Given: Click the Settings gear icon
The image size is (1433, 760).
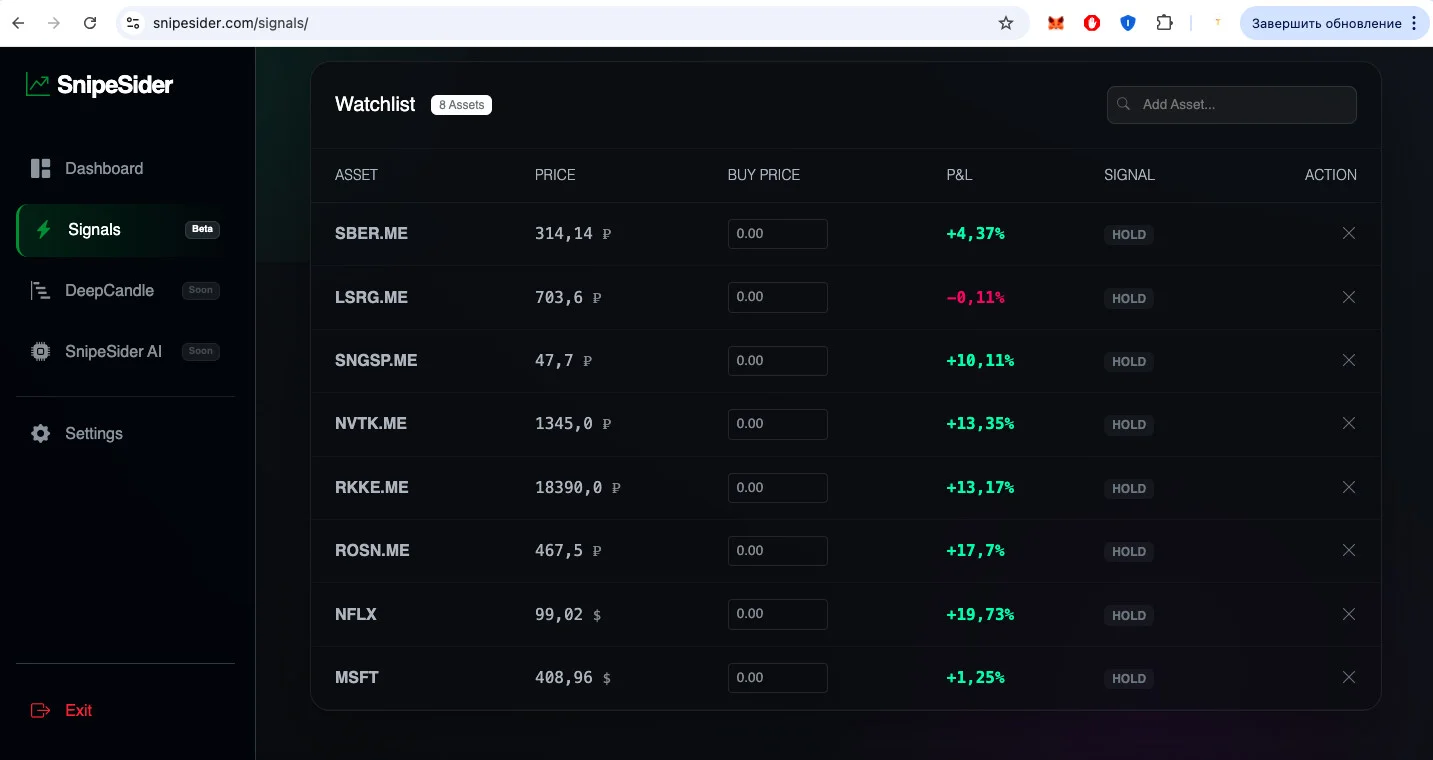Looking at the screenshot, I should [x=41, y=433].
